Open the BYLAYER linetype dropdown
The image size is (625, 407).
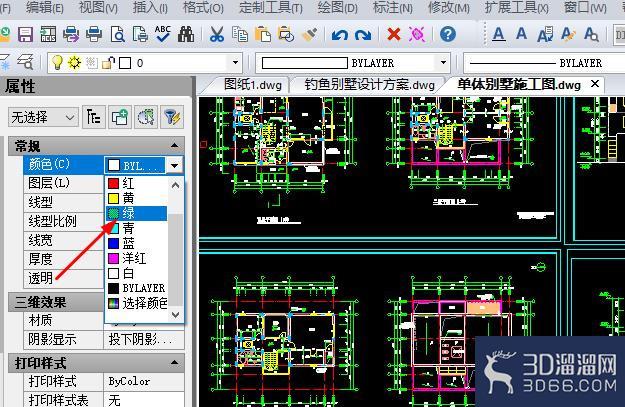(x=544, y=63)
